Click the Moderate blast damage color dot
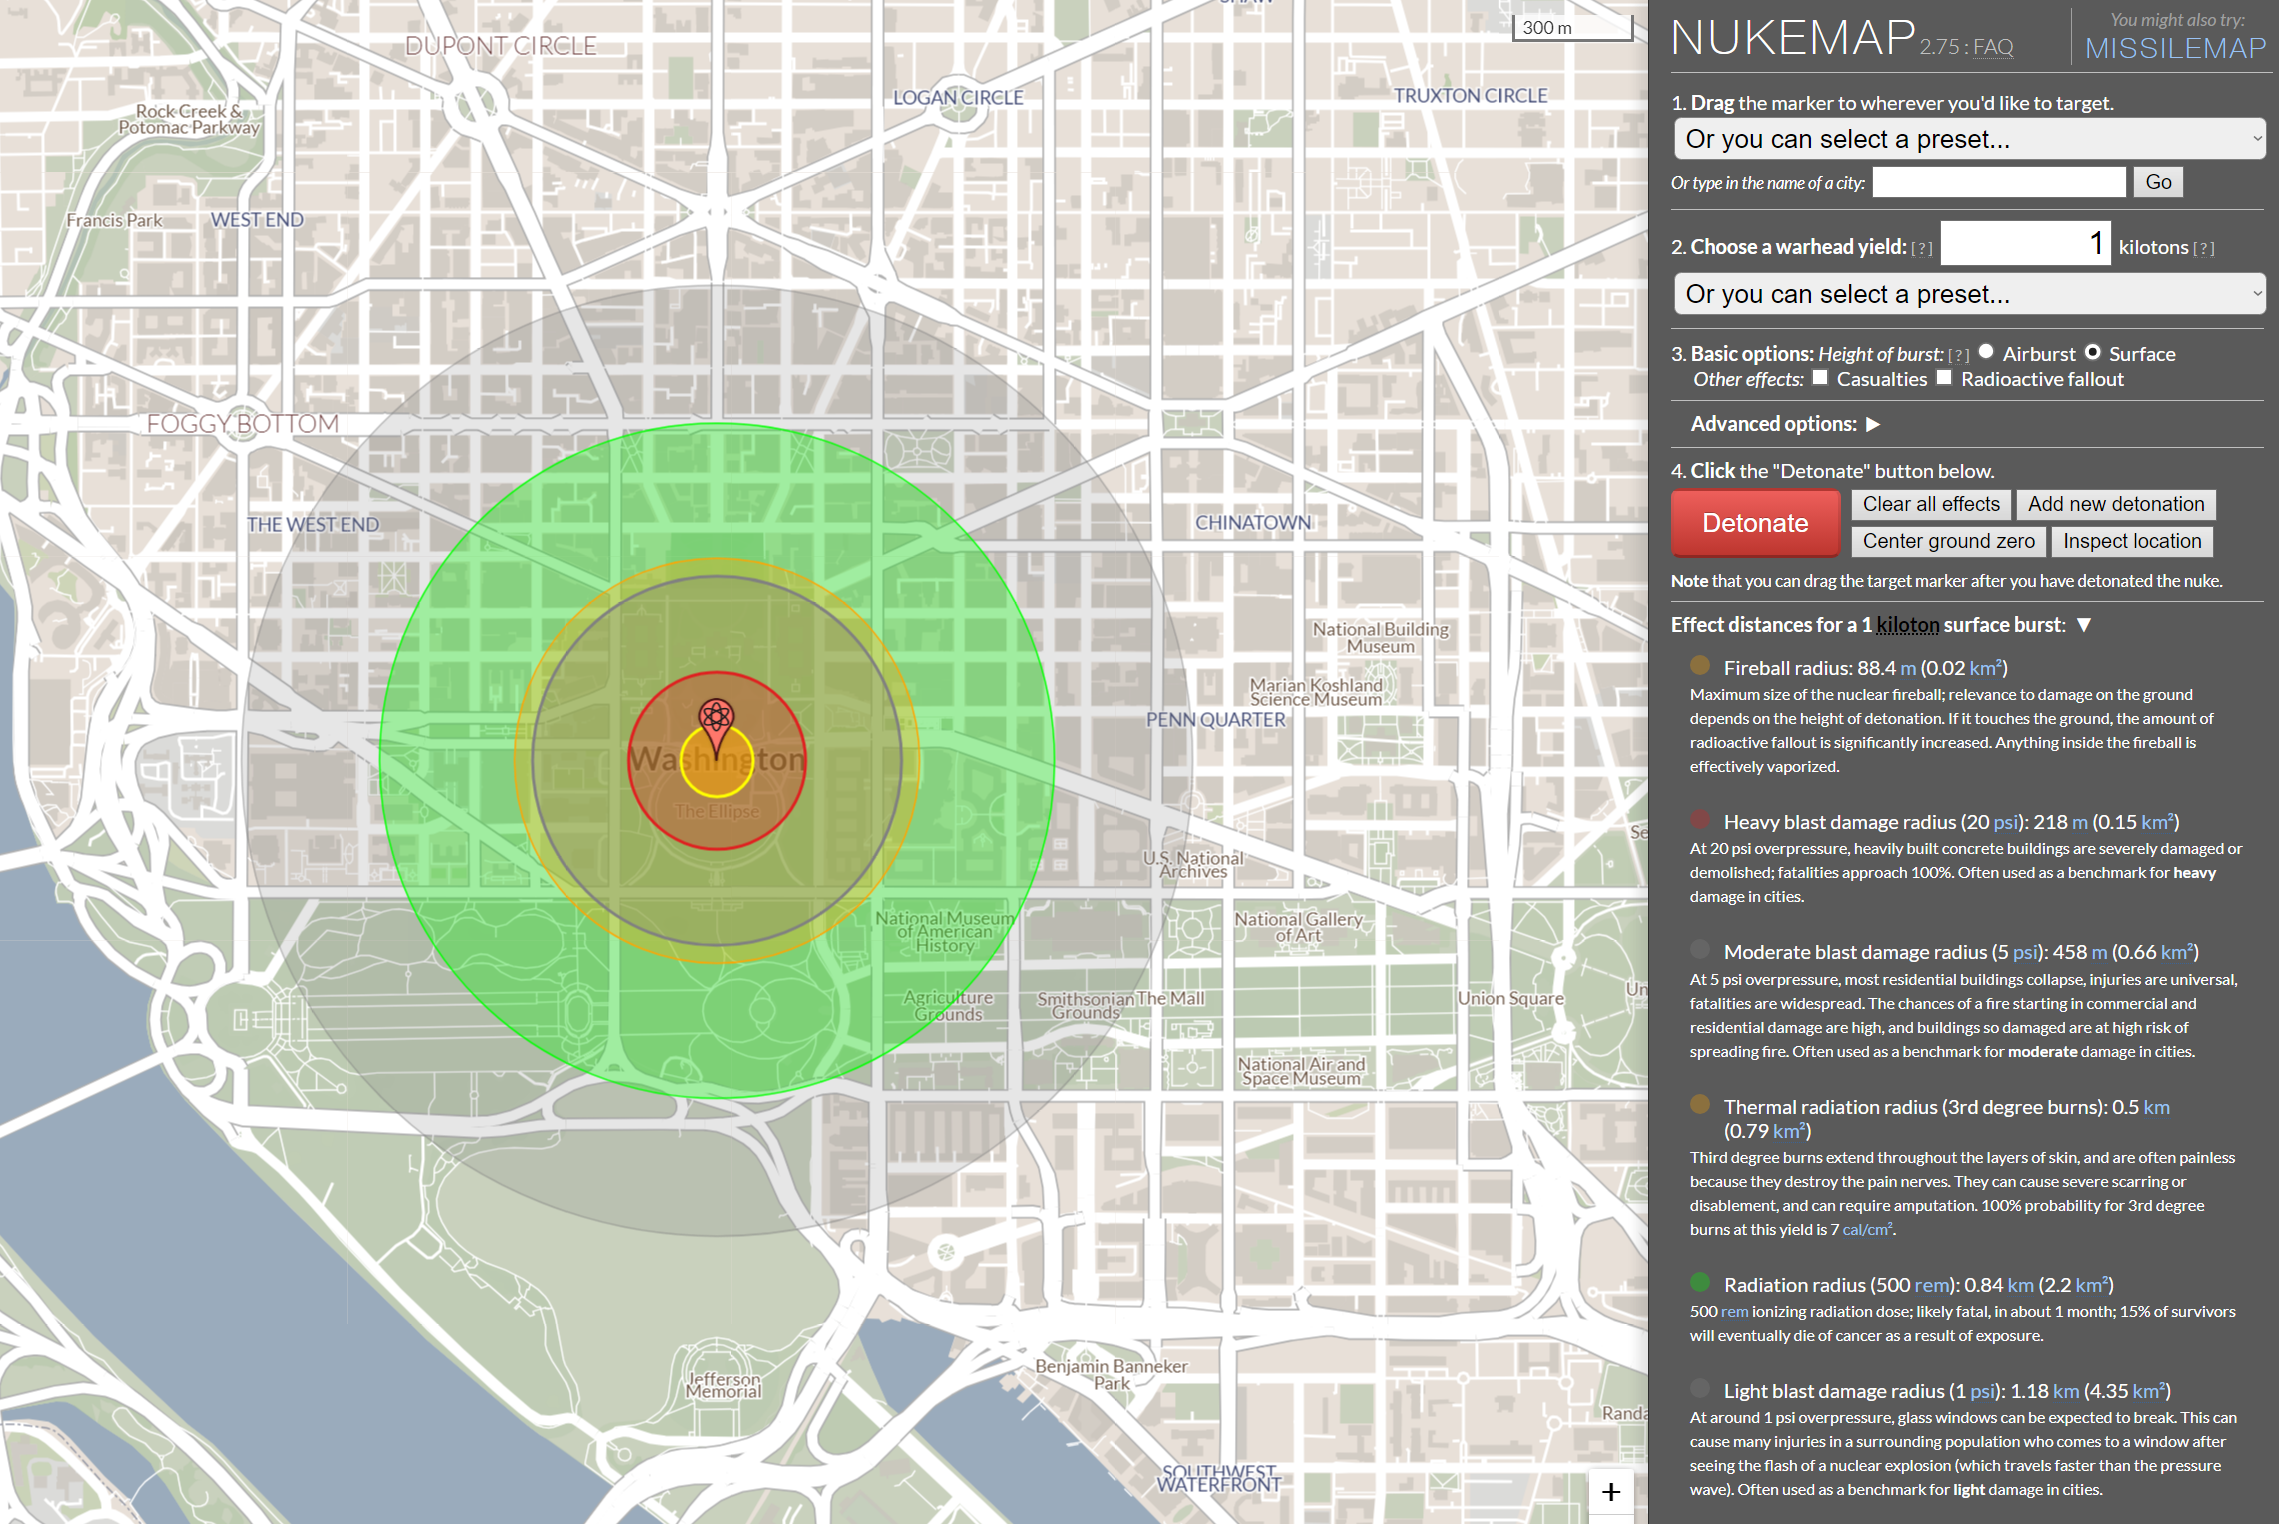2279x1524 pixels. [x=1699, y=950]
